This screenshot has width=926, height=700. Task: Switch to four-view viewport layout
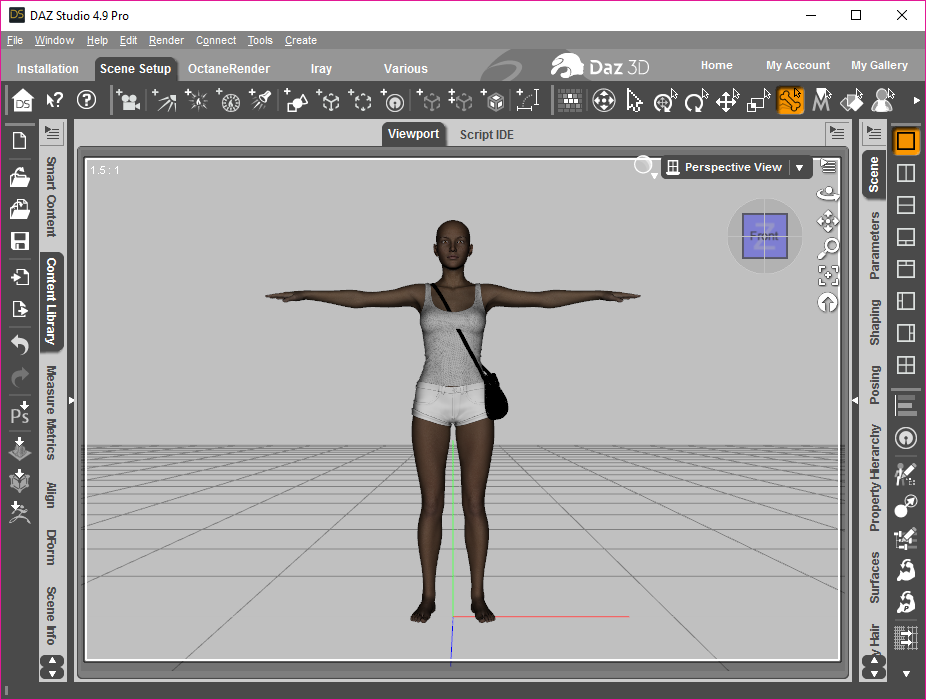tap(906, 365)
